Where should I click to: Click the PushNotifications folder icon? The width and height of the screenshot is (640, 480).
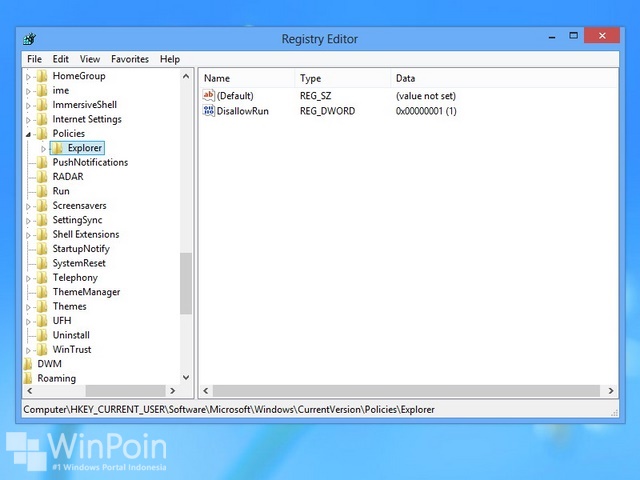42,162
